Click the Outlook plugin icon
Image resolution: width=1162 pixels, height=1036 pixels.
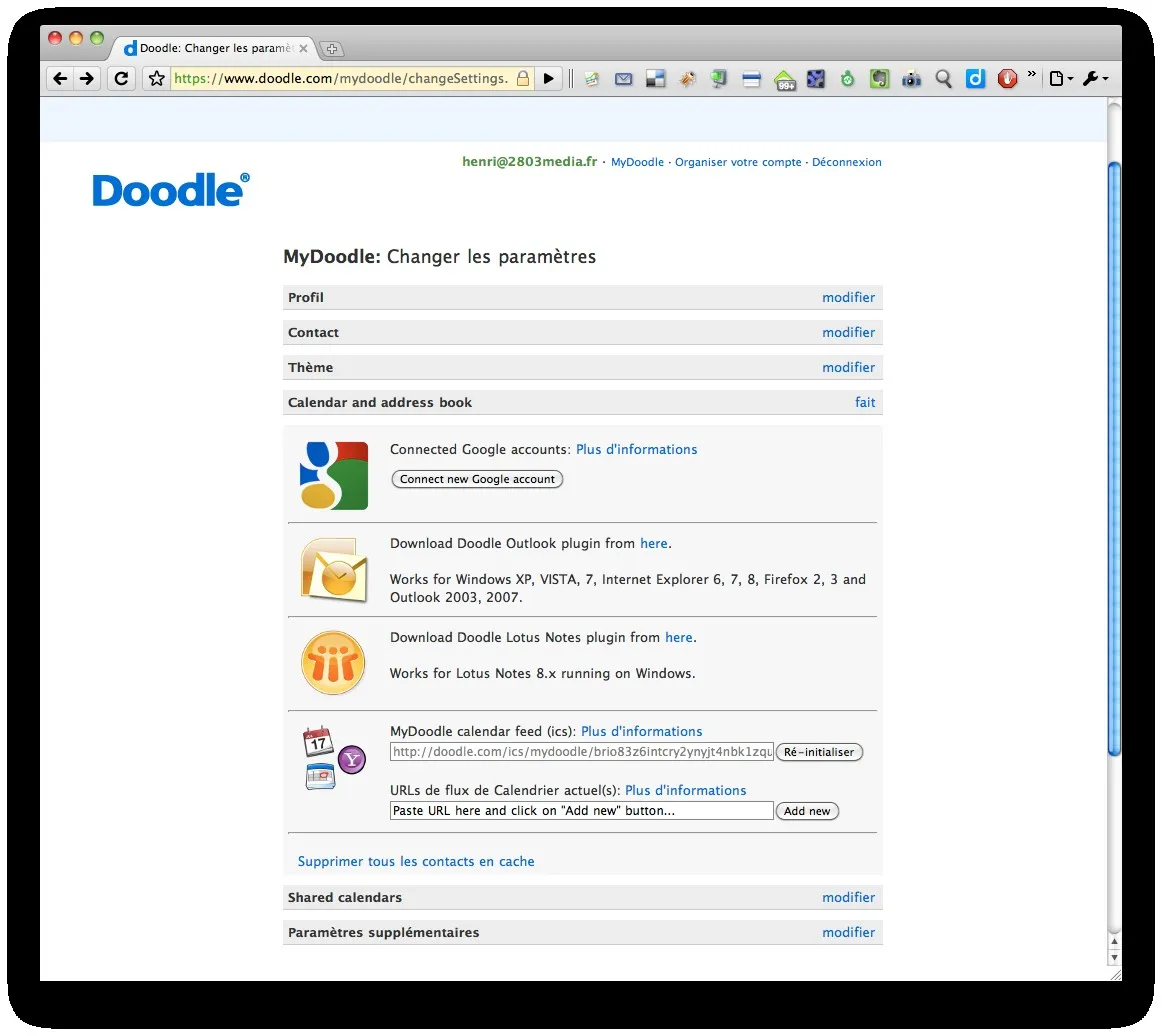point(334,570)
